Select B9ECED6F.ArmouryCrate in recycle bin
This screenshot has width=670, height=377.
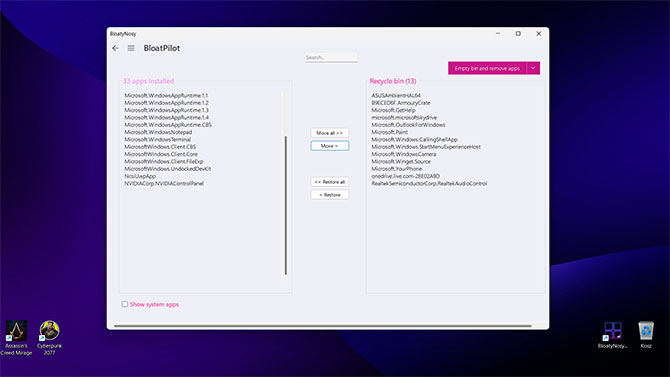tap(401, 103)
